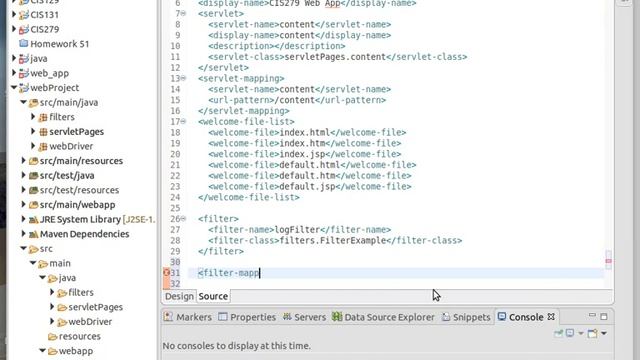Click the servletPages.content class text
640x360 pixels.
click(335, 57)
